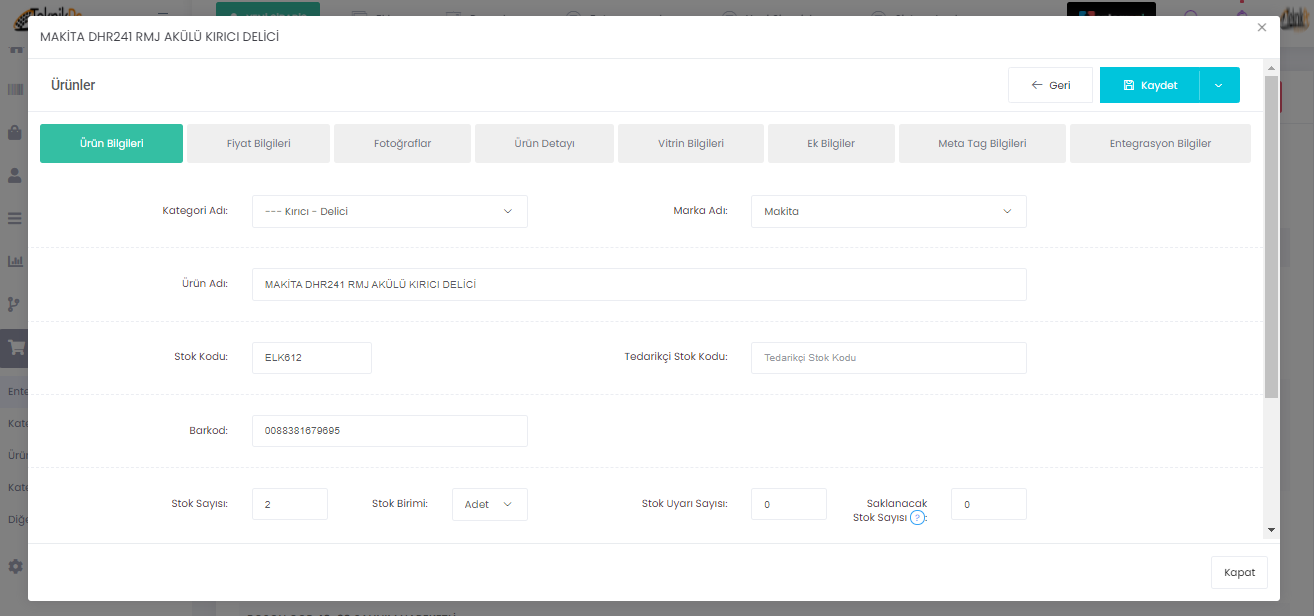Open the Marka Adı dropdown showing Makita
1314x616 pixels.
click(888, 211)
